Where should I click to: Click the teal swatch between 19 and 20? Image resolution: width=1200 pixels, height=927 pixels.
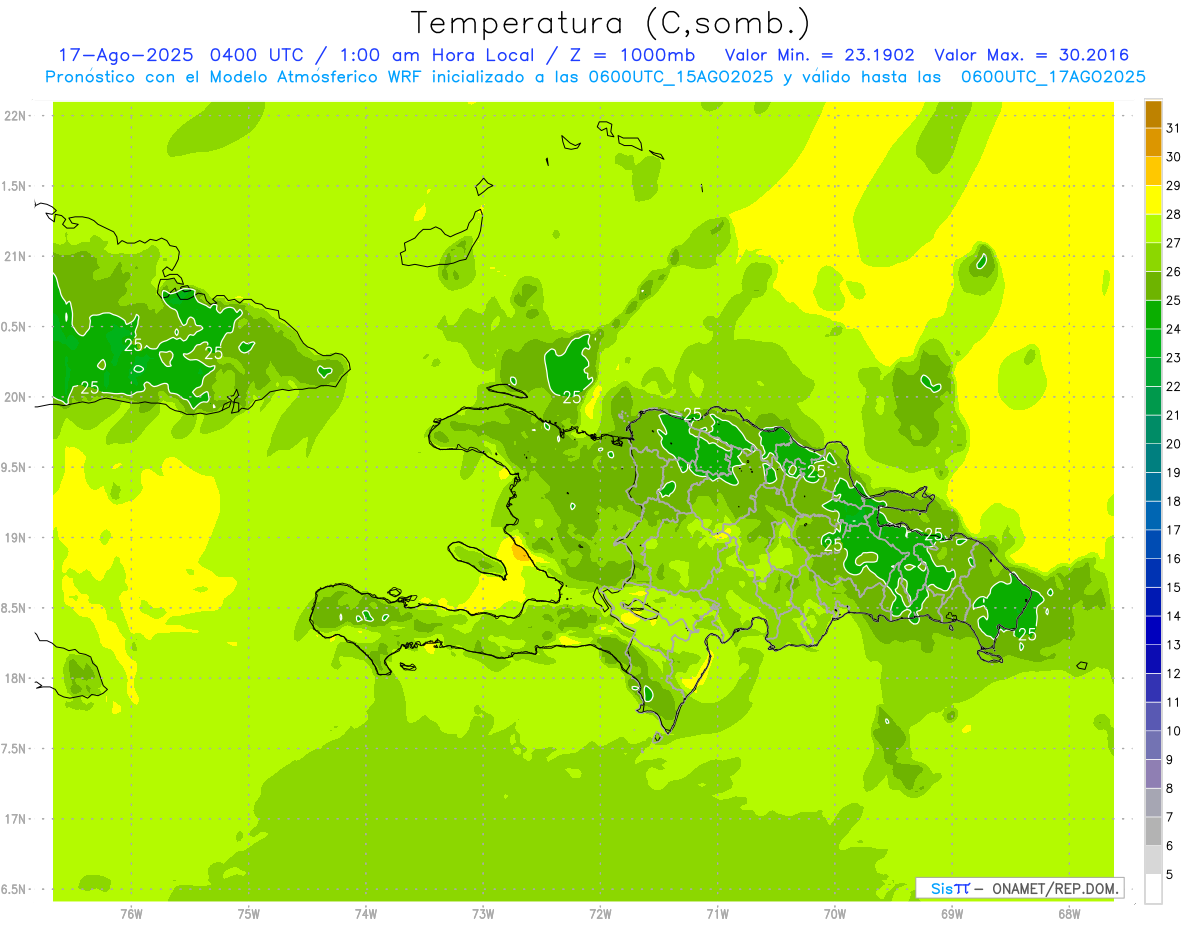[1153, 458]
